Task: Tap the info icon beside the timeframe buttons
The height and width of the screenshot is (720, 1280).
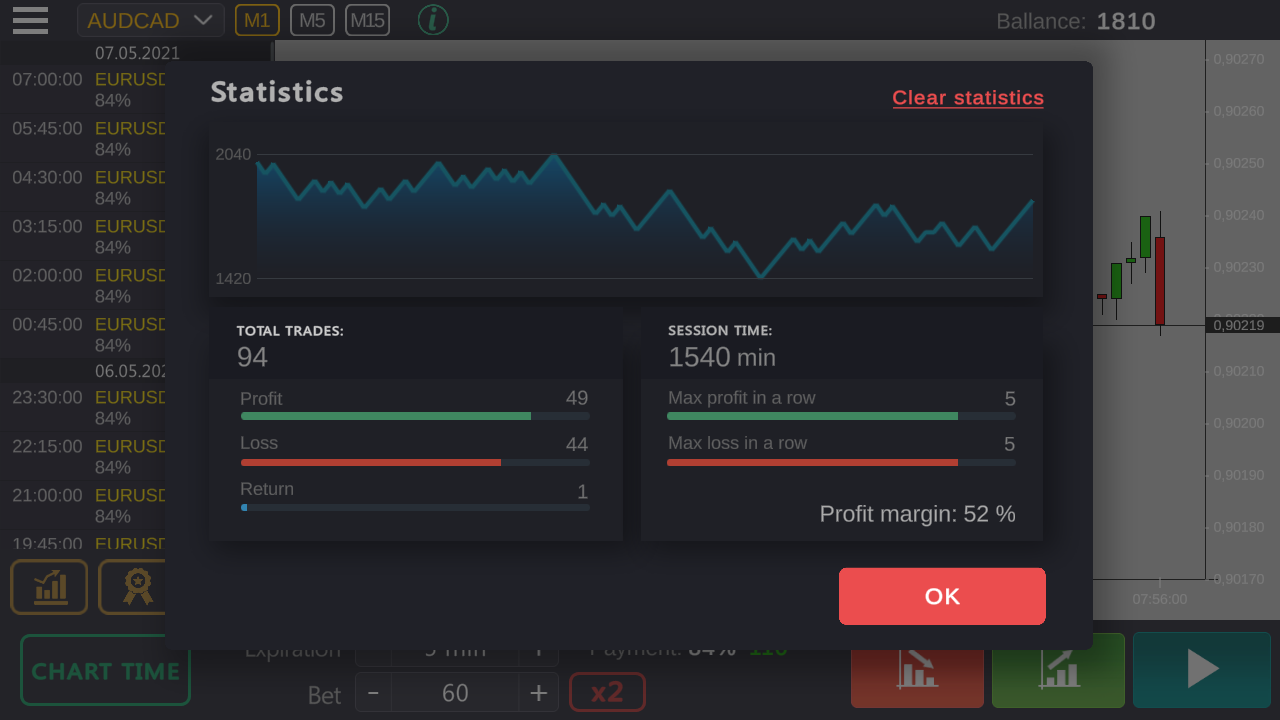Action: (x=433, y=19)
